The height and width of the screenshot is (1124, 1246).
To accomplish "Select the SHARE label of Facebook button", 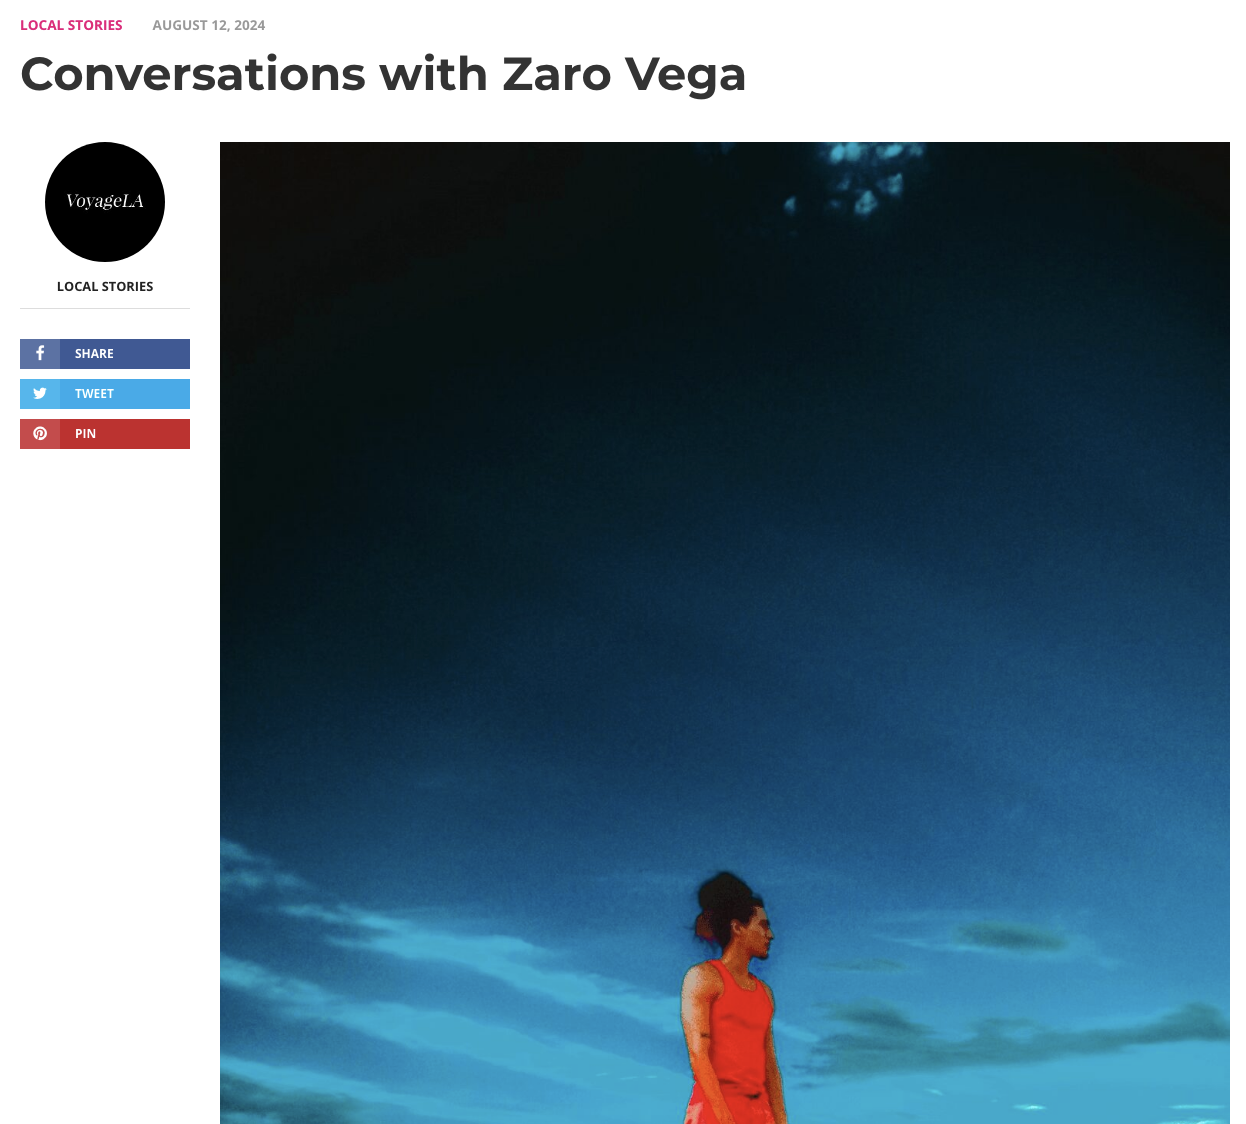I will tap(94, 354).
